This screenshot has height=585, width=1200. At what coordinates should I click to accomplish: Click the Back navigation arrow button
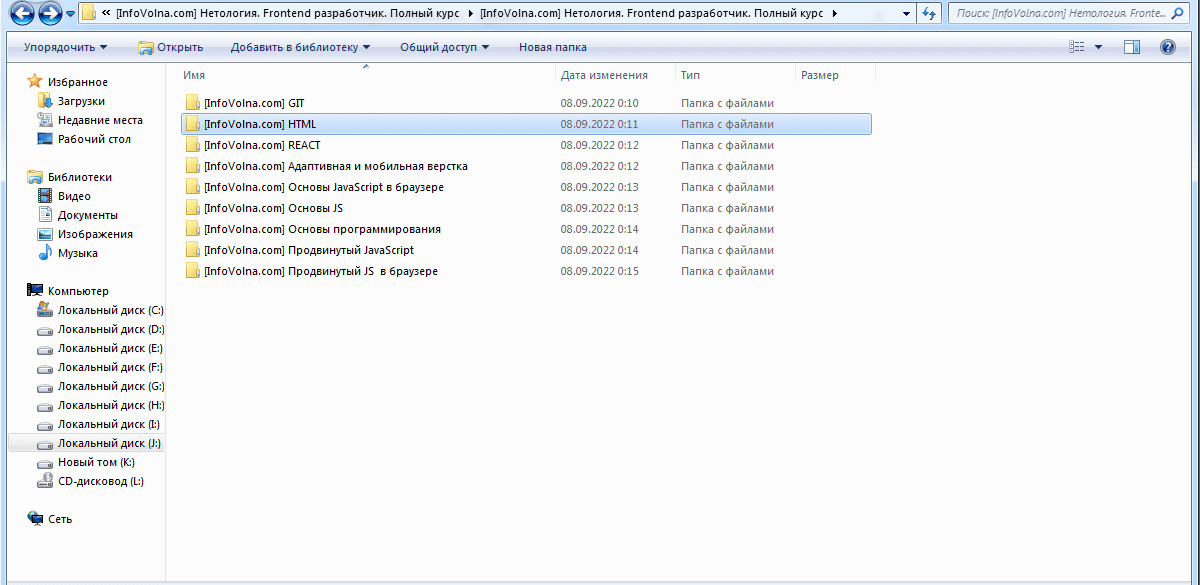[x=23, y=14]
